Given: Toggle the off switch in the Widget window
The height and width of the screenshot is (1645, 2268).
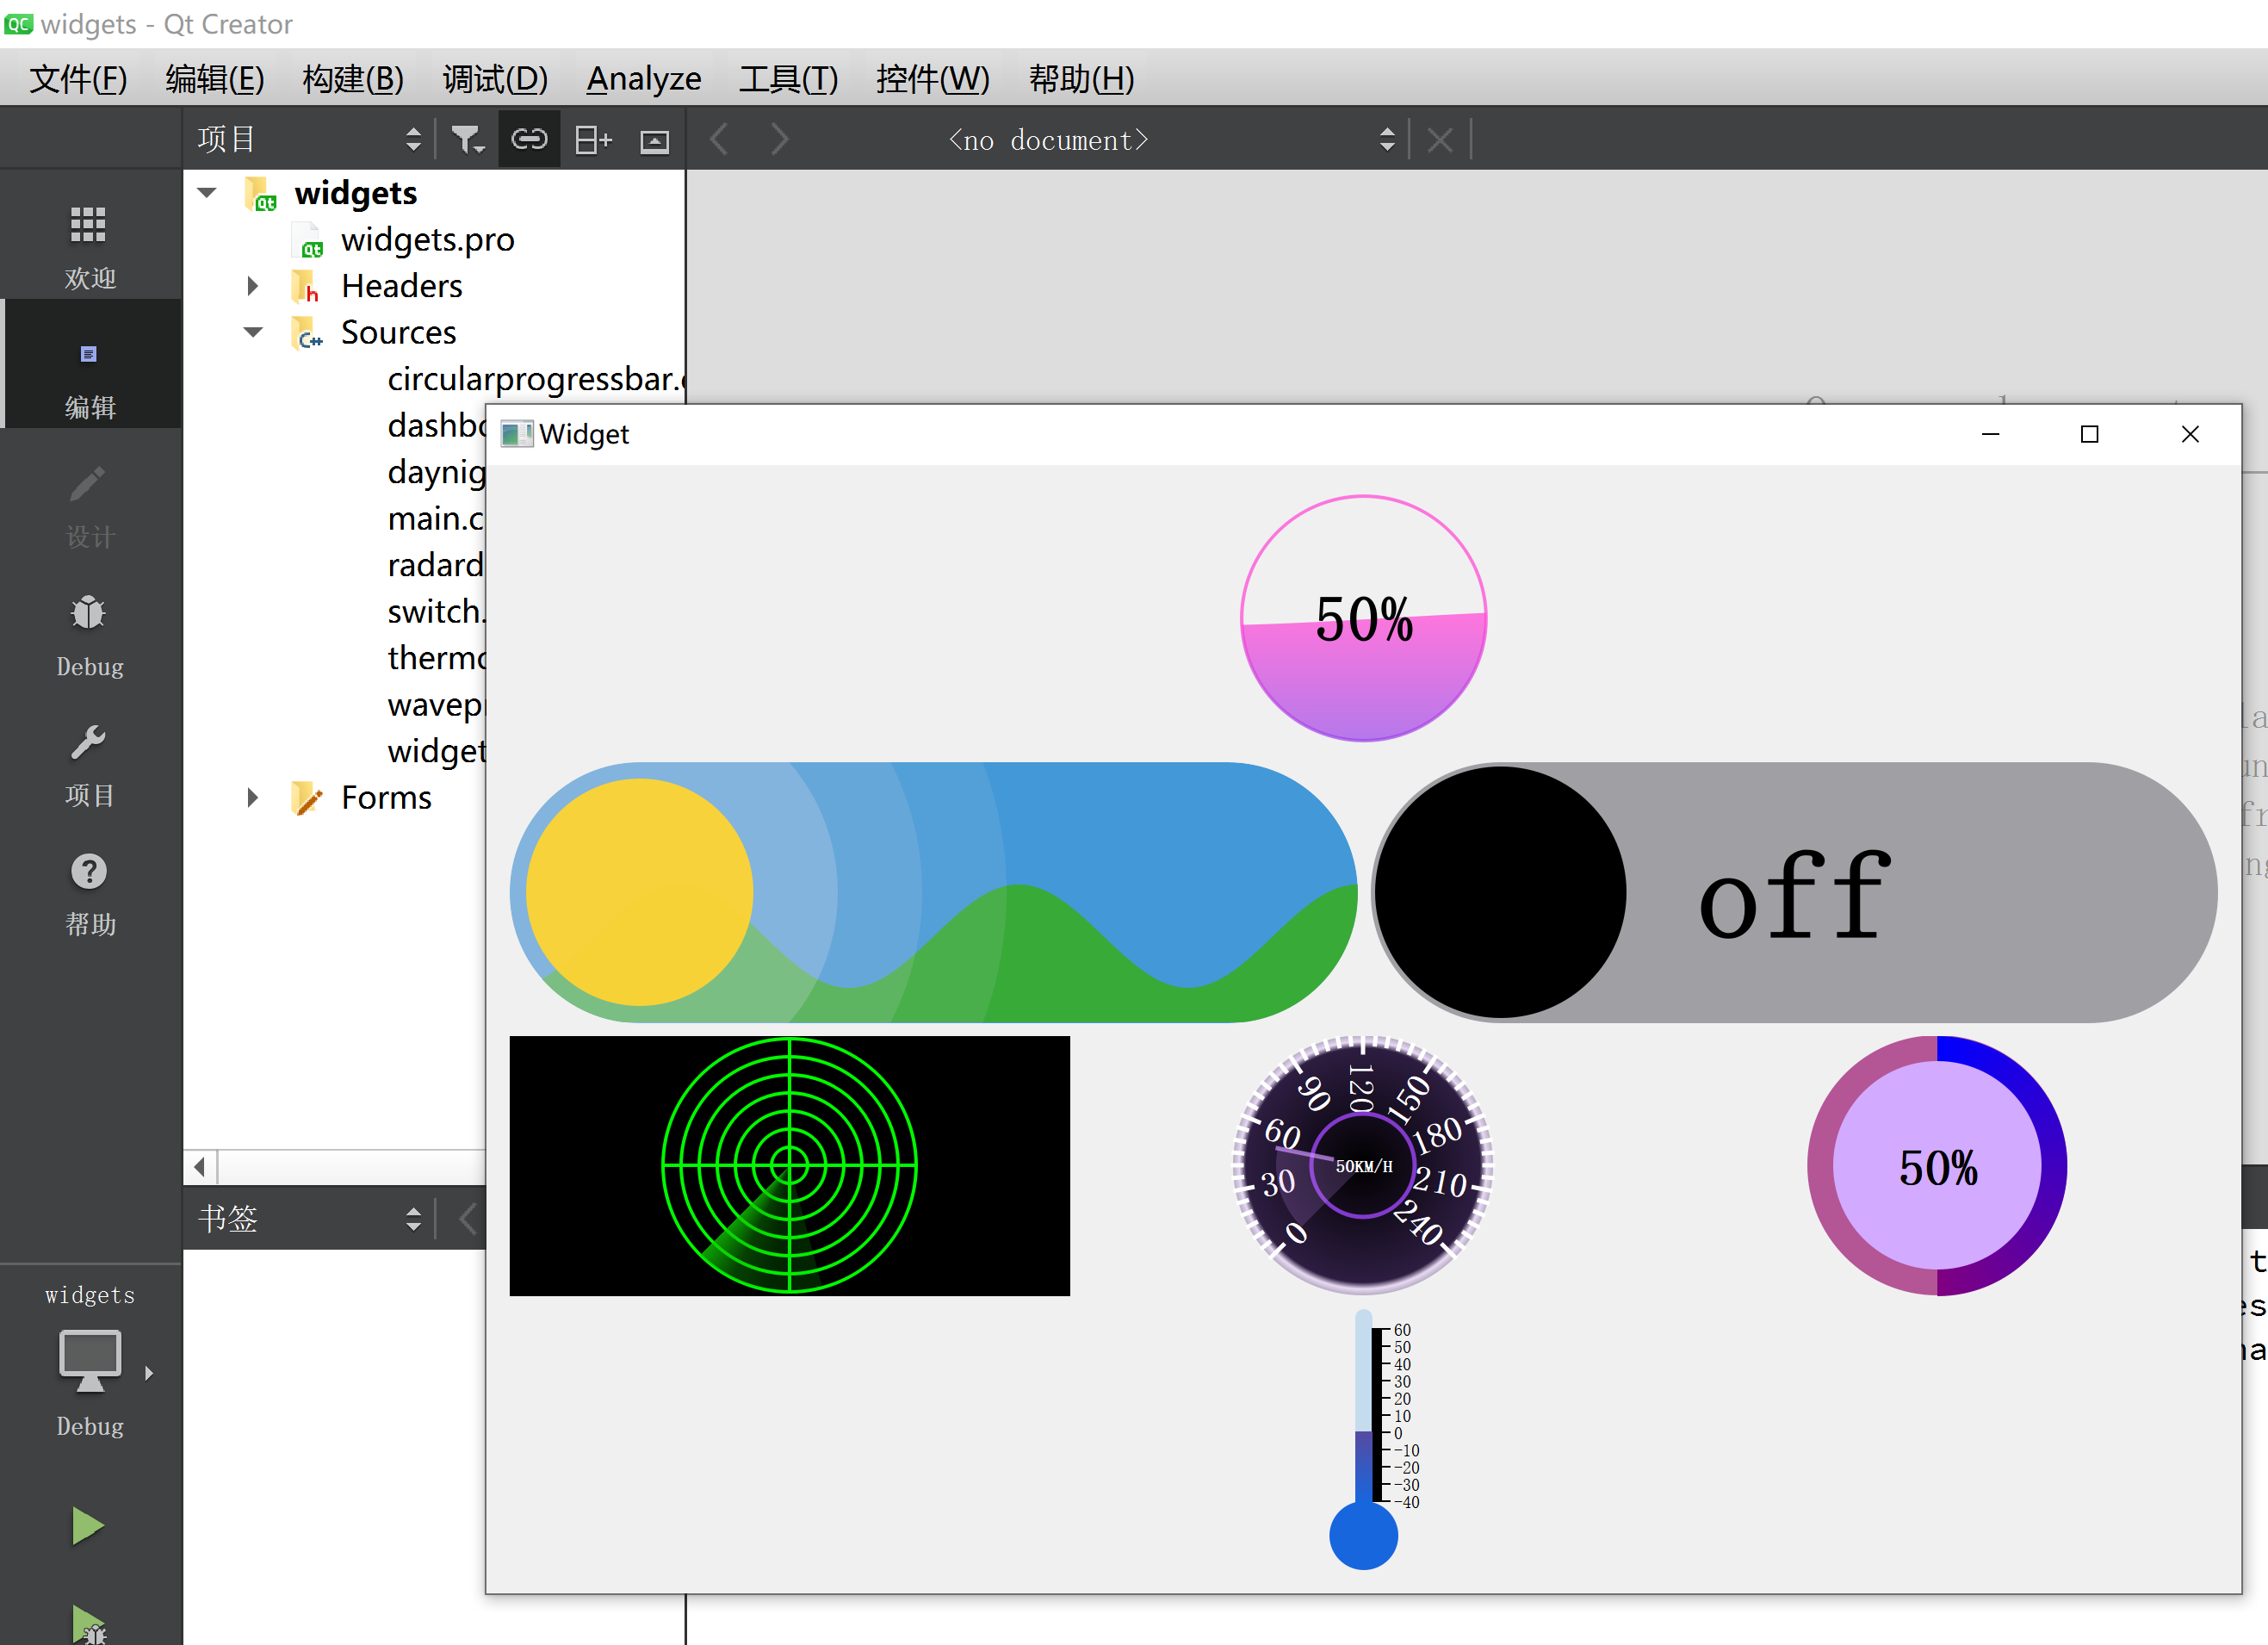Looking at the screenshot, I should click(1794, 892).
